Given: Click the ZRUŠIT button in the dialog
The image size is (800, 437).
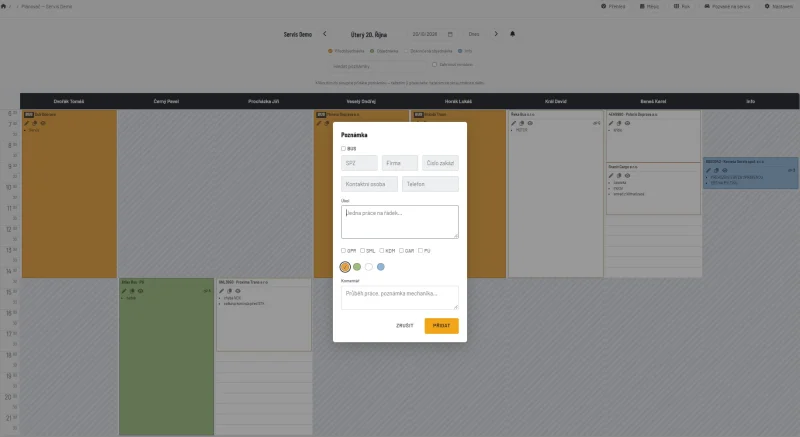Looking at the screenshot, I should coord(405,325).
